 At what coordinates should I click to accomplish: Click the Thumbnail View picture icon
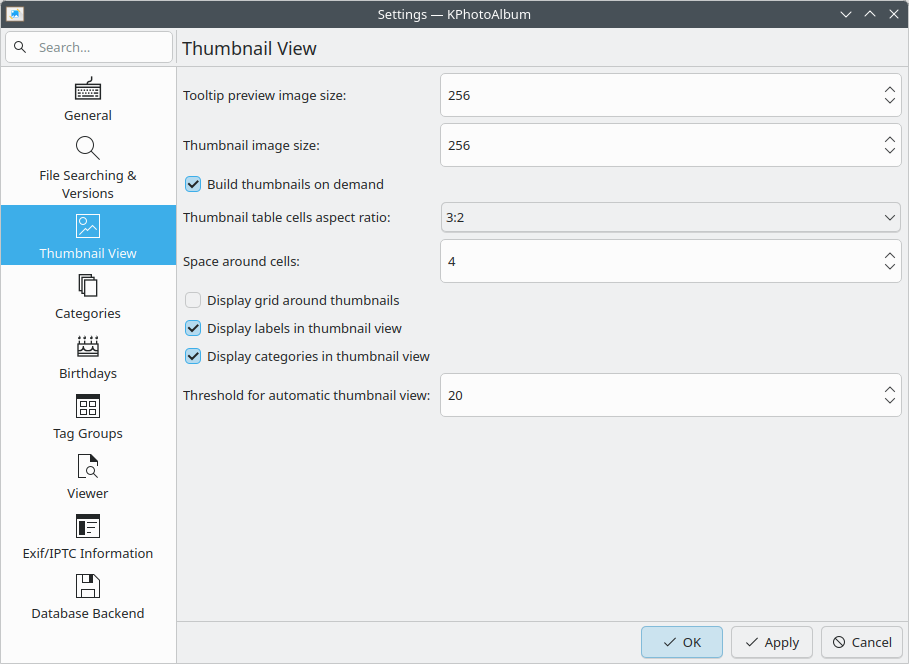coord(88,226)
